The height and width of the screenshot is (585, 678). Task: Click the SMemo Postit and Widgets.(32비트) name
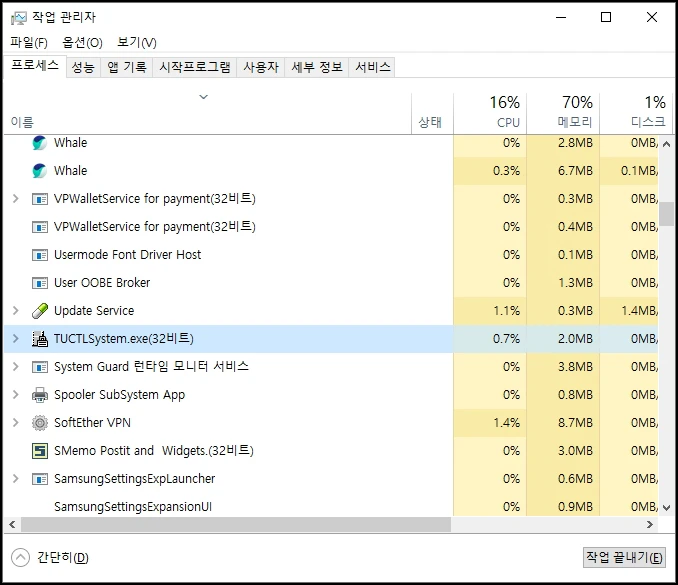(x=154, y=451)
